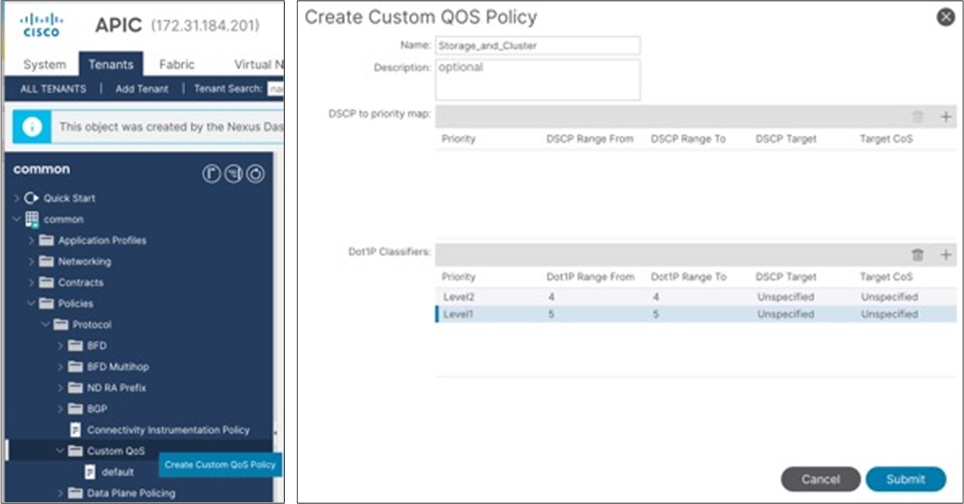The image size is (964, 504).
Task: Choose Create Custom QoS Policy menu entry
Action: (221, 465)
